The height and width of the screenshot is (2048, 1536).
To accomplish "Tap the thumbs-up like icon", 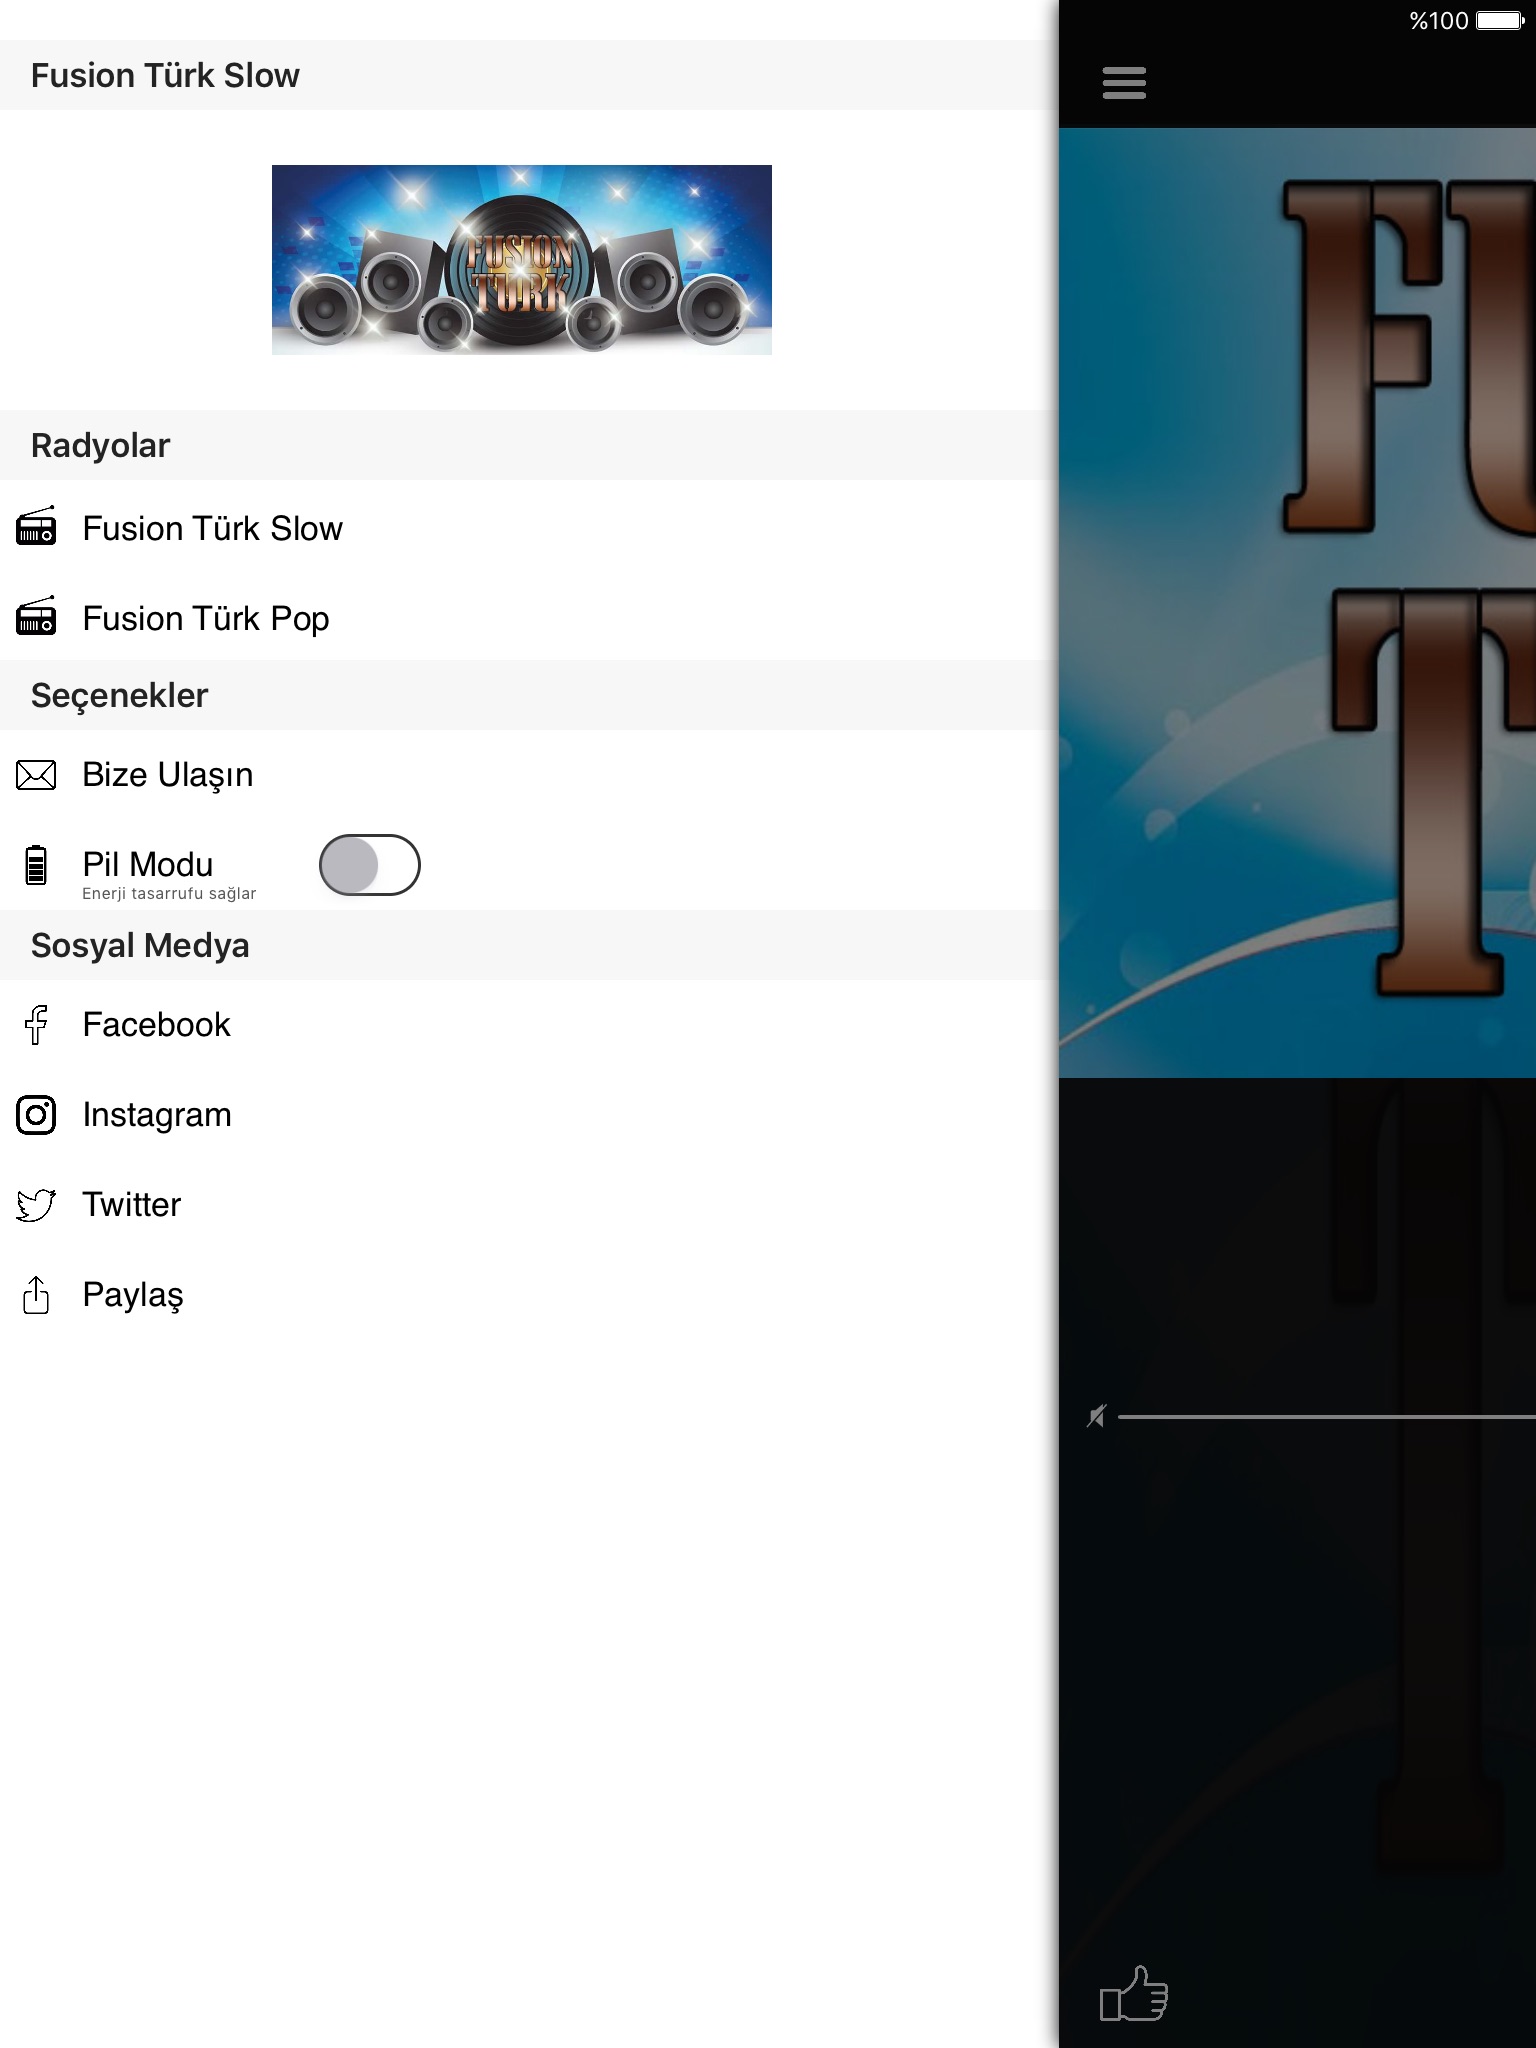I will tap(1134, 1993).
